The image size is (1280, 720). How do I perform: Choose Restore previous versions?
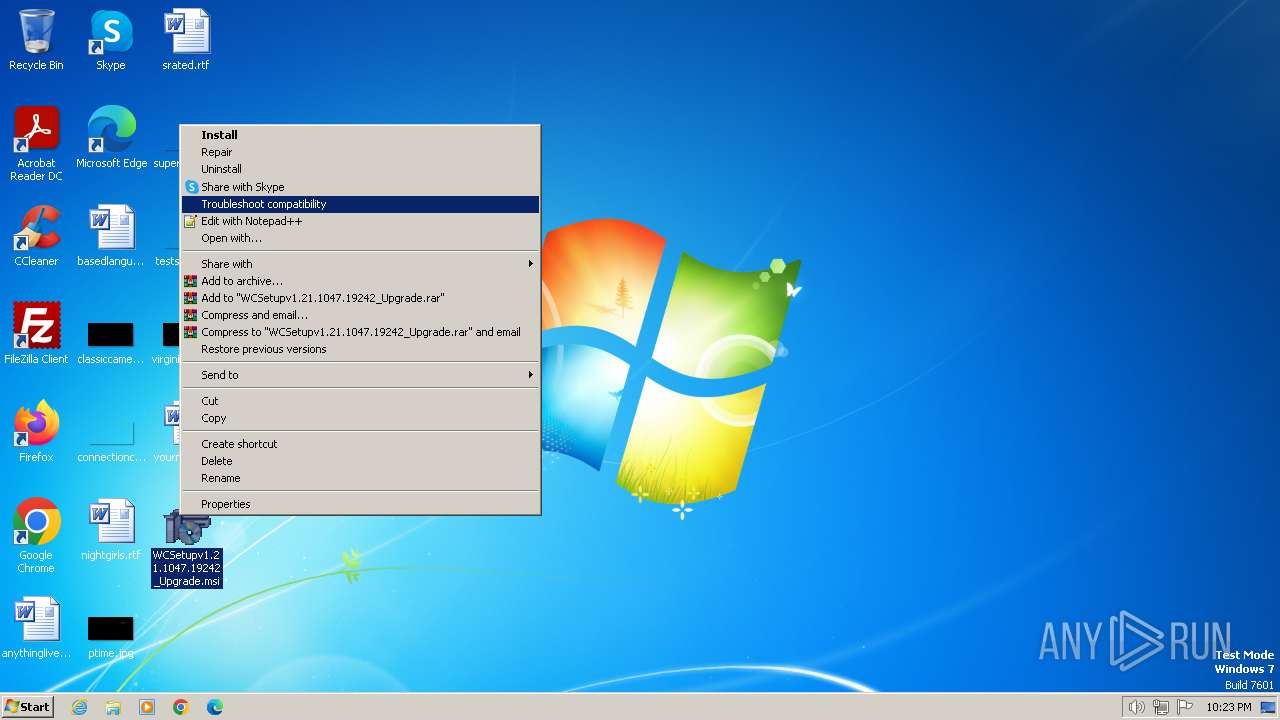pos(360,349)
